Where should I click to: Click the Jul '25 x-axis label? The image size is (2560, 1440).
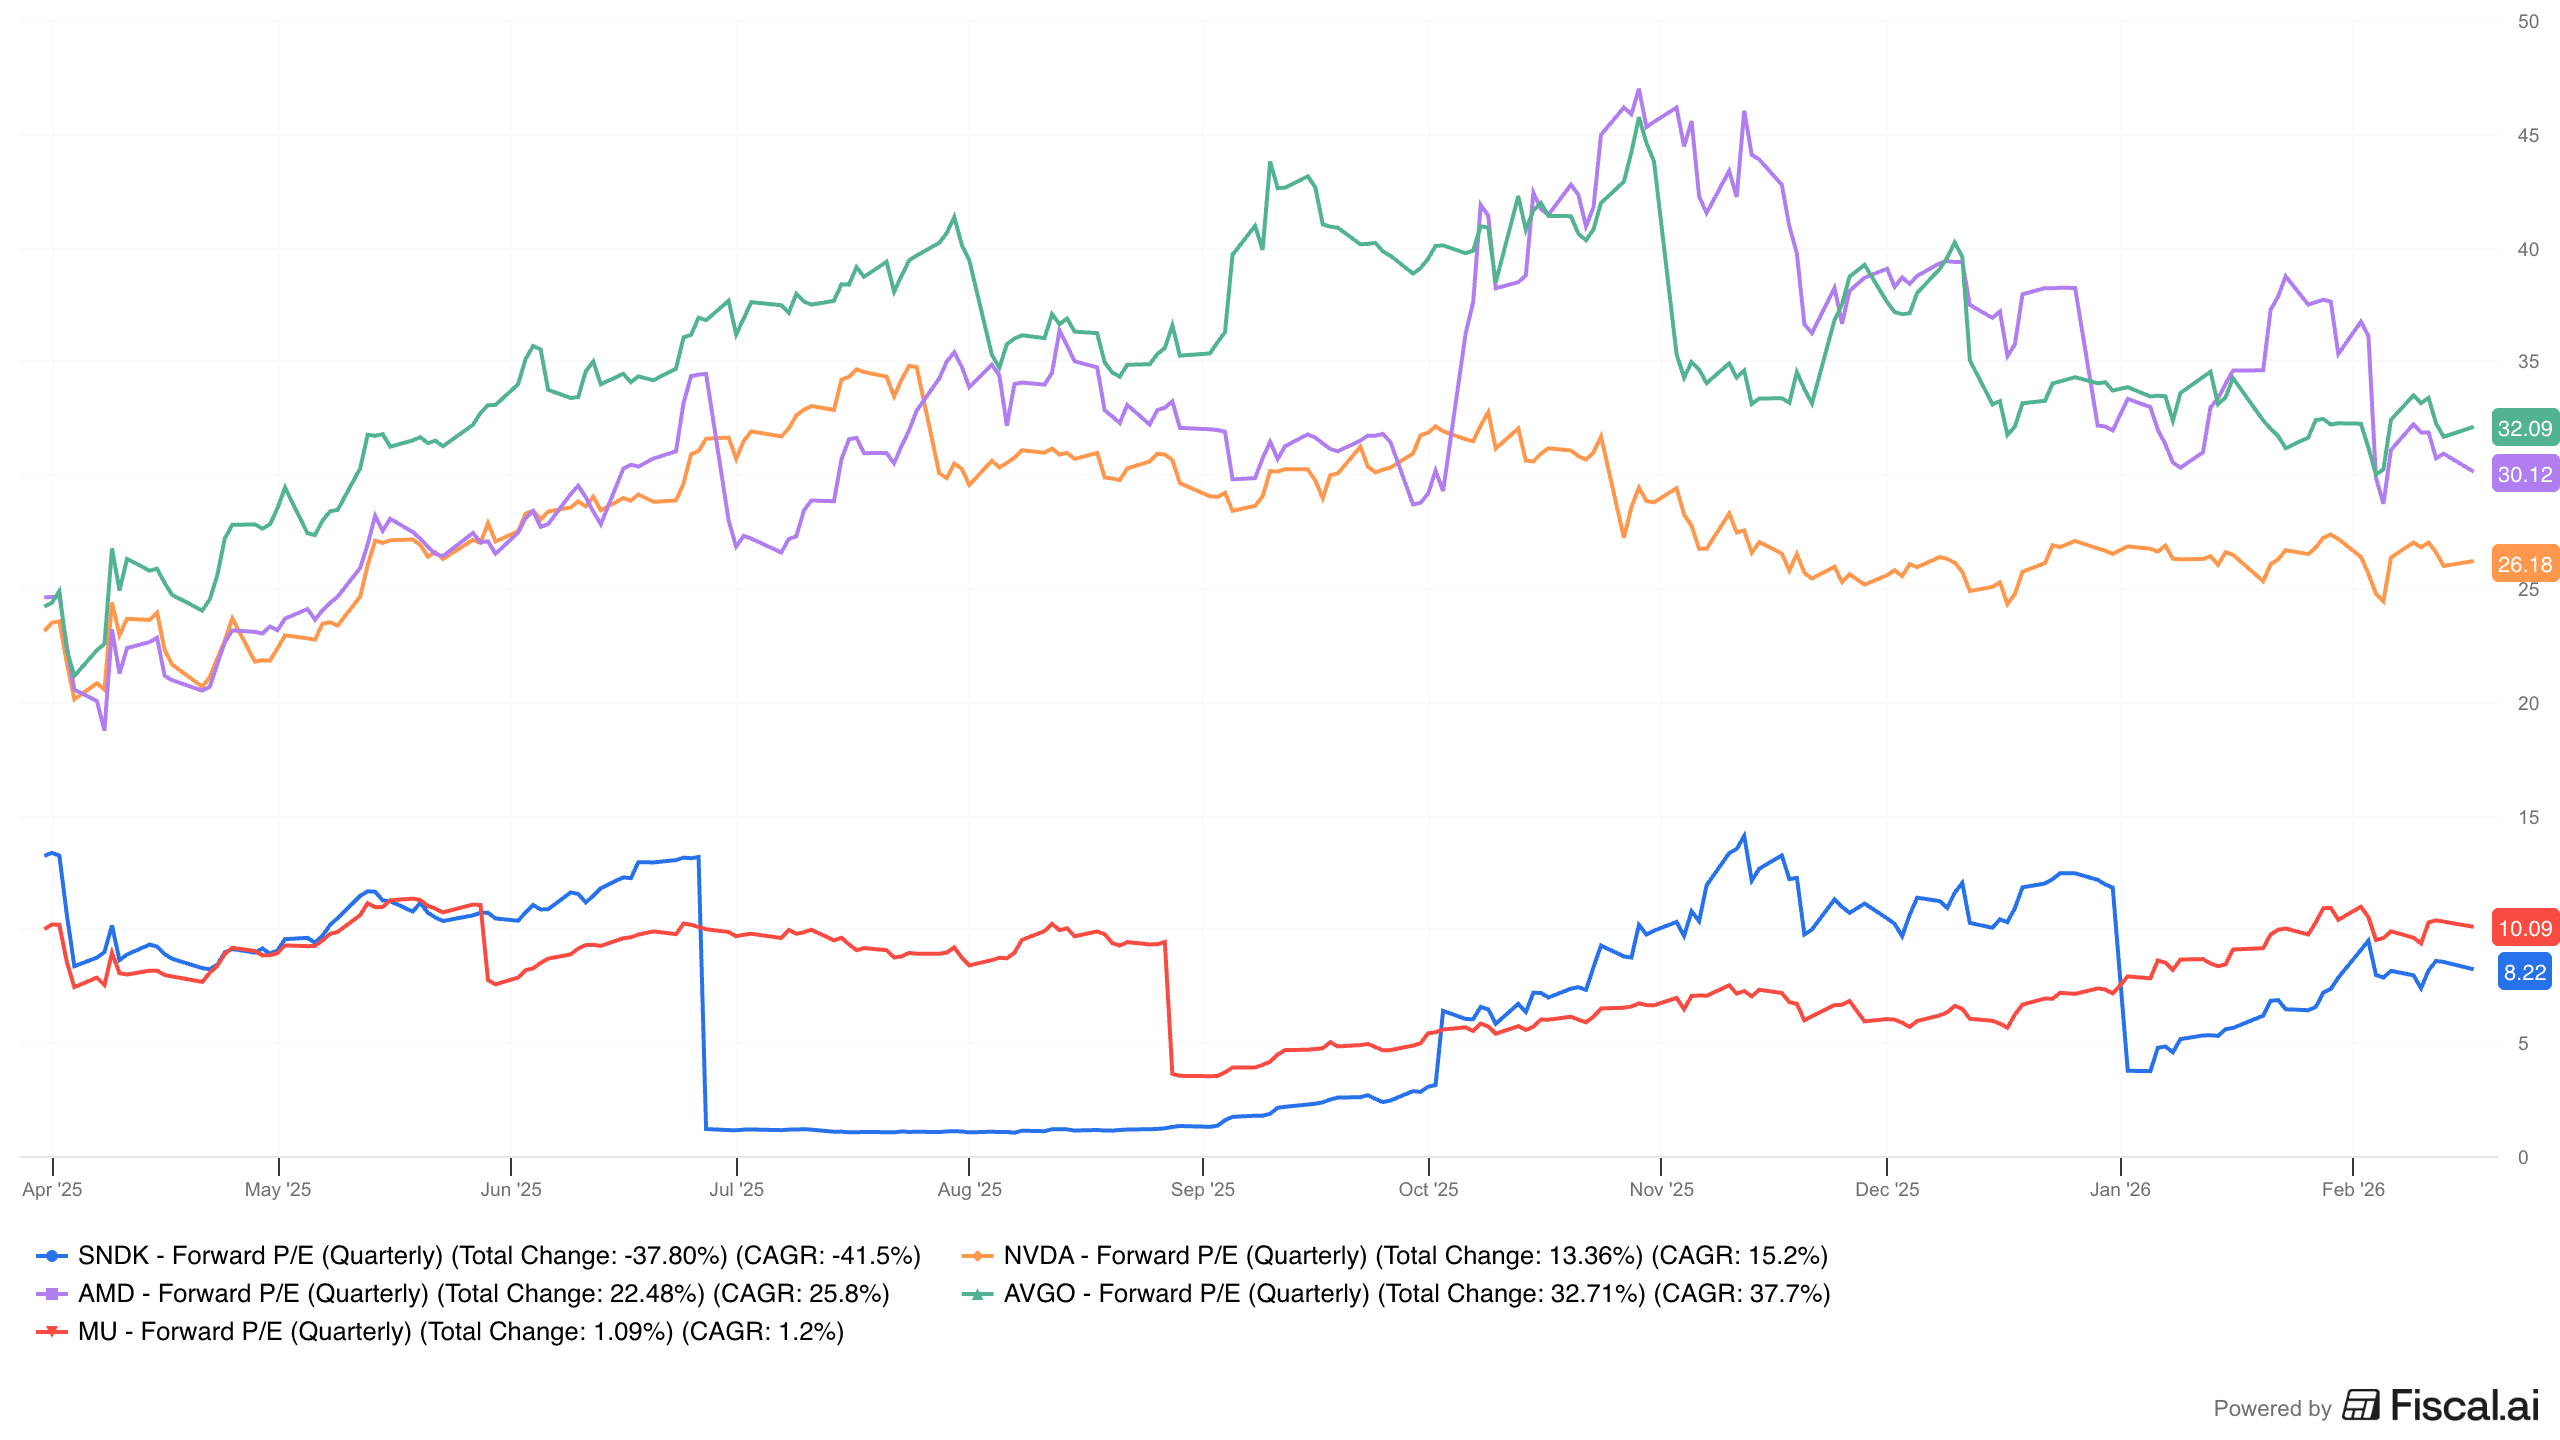(x=736, y=1190)
